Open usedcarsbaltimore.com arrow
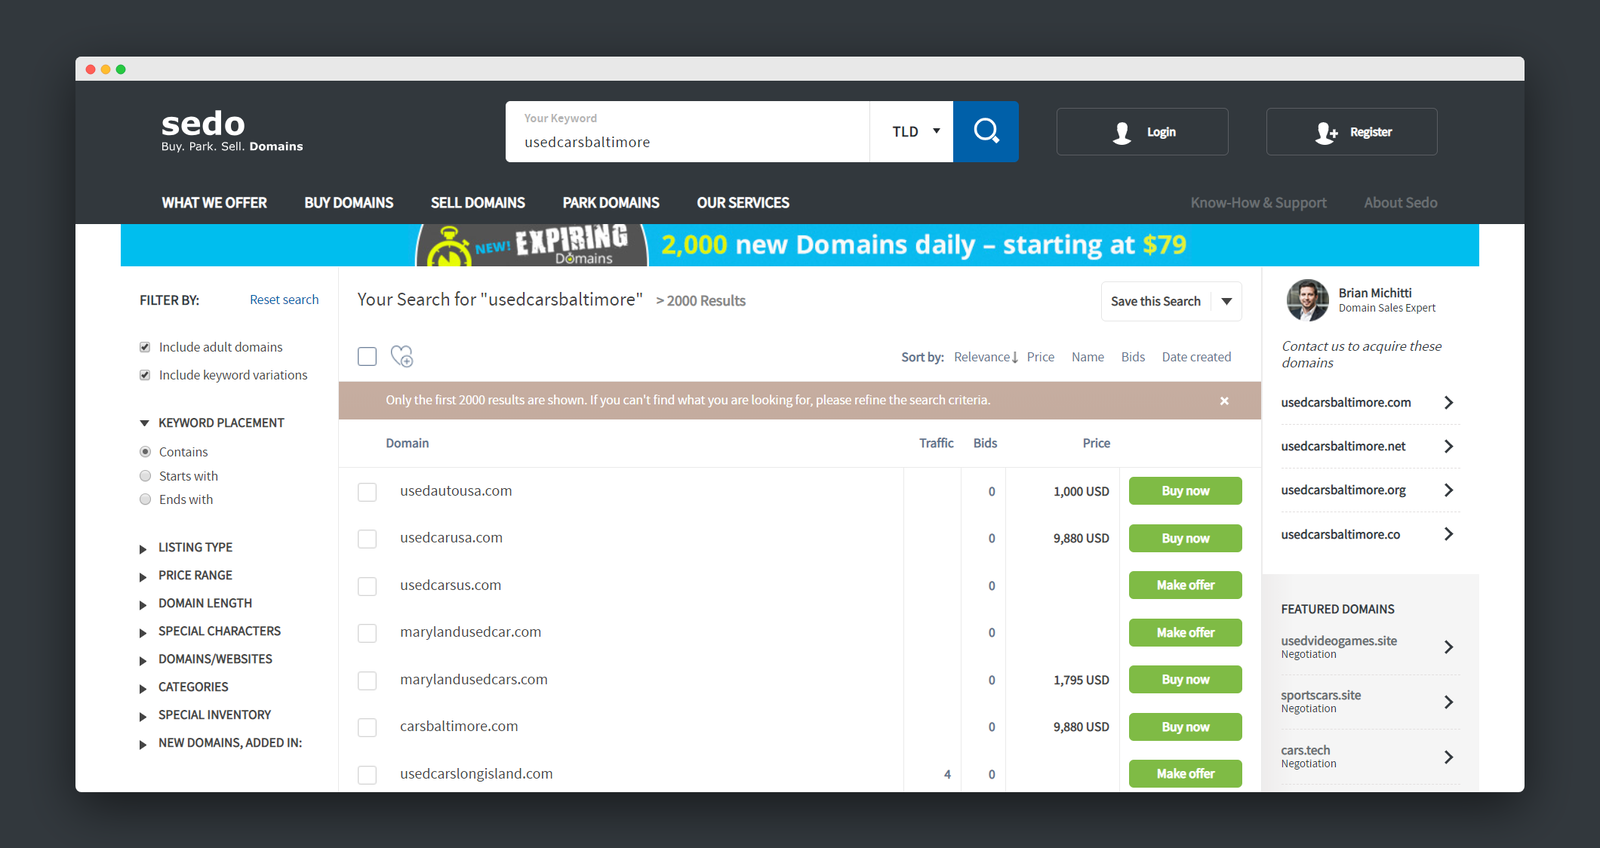Screen dimensions: 1600x848 [1449, 402]
